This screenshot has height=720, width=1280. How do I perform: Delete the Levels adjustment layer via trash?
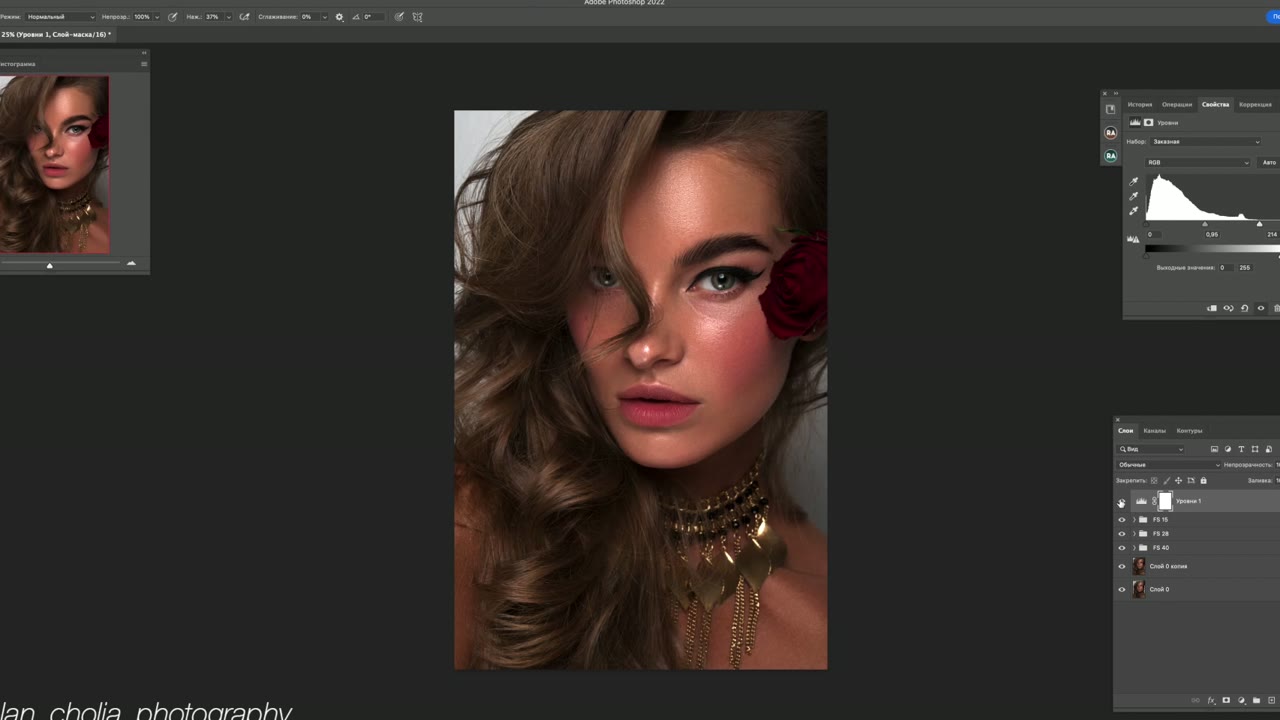1276,308
